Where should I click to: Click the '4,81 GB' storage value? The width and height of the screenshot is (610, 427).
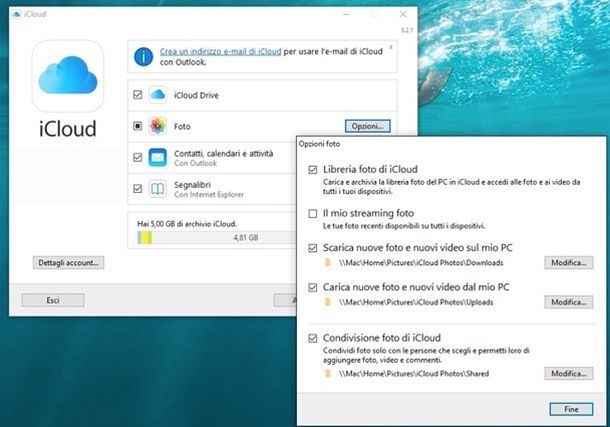[245, 238]
